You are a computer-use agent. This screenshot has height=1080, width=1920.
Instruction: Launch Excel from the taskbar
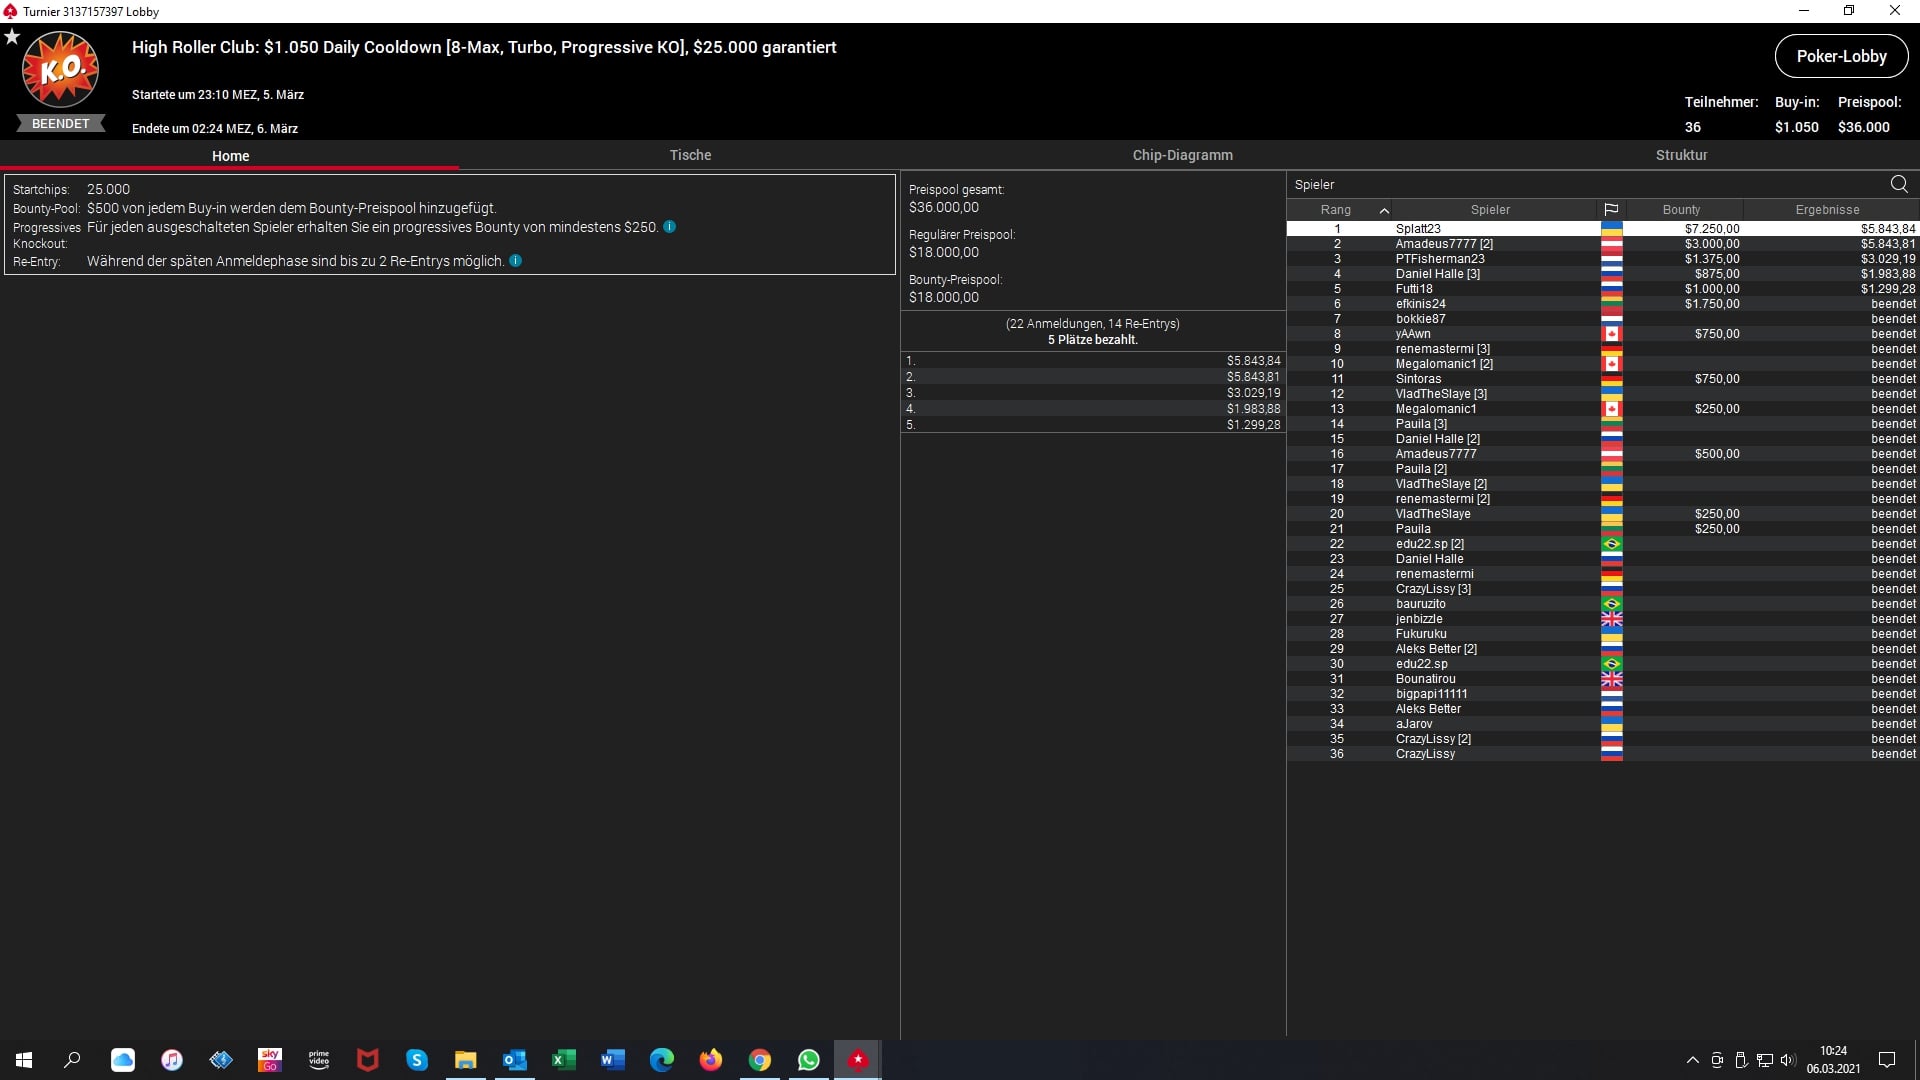(564, 1060)
